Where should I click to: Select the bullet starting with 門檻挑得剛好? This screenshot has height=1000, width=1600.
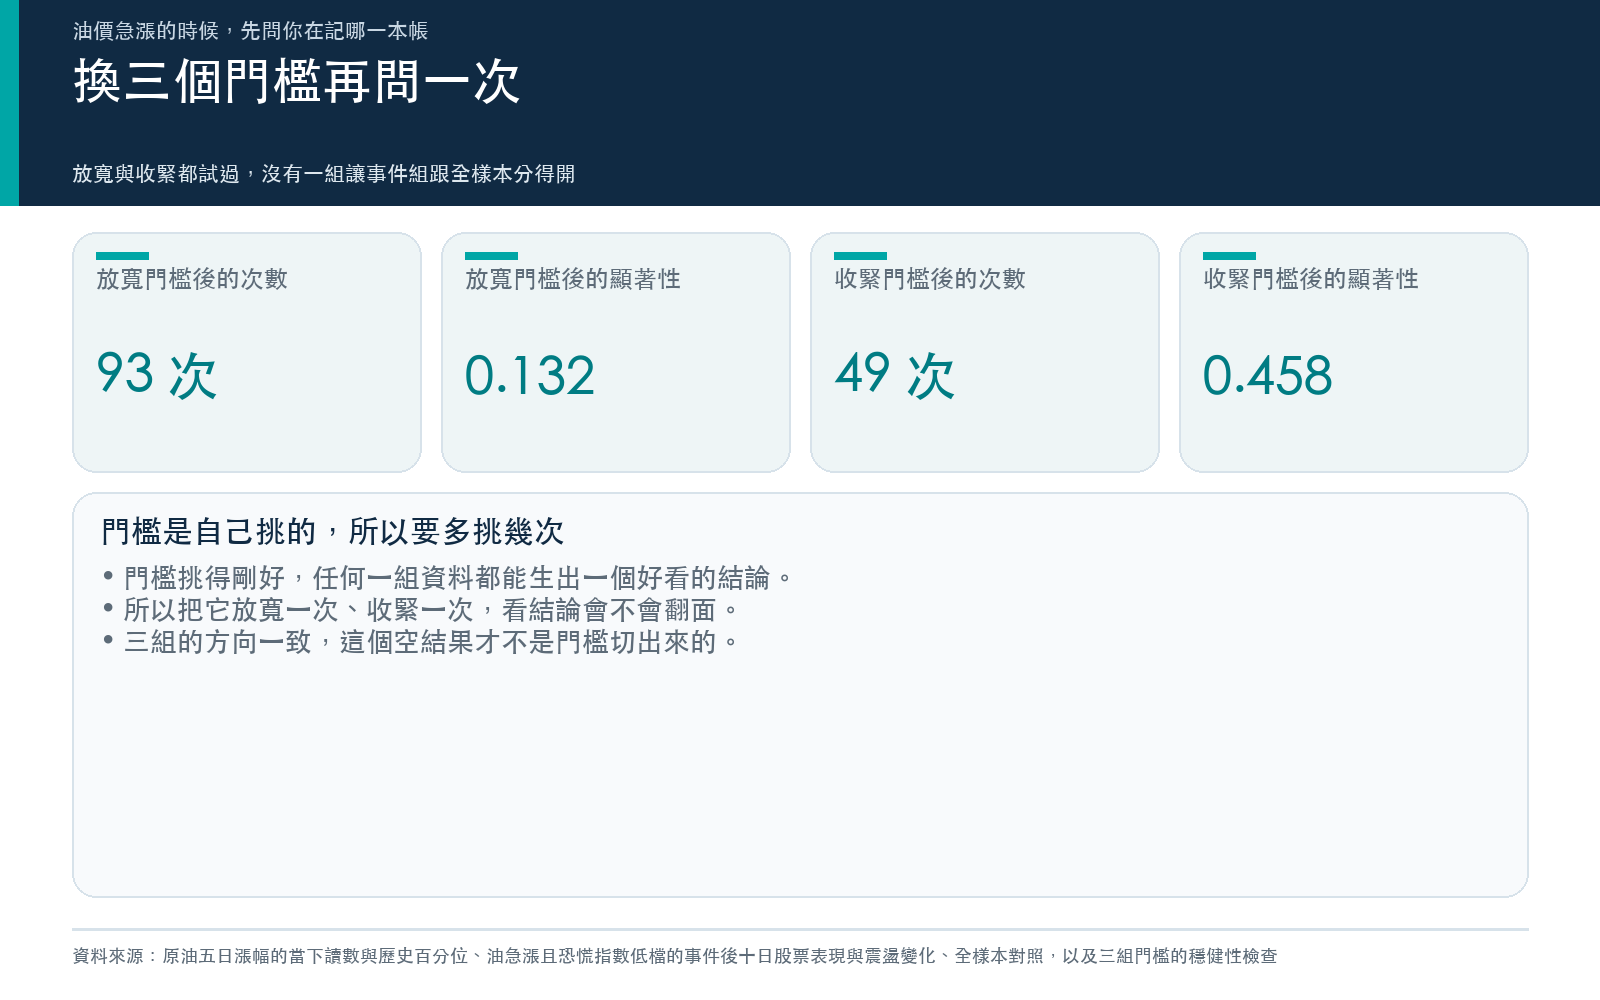447,578
